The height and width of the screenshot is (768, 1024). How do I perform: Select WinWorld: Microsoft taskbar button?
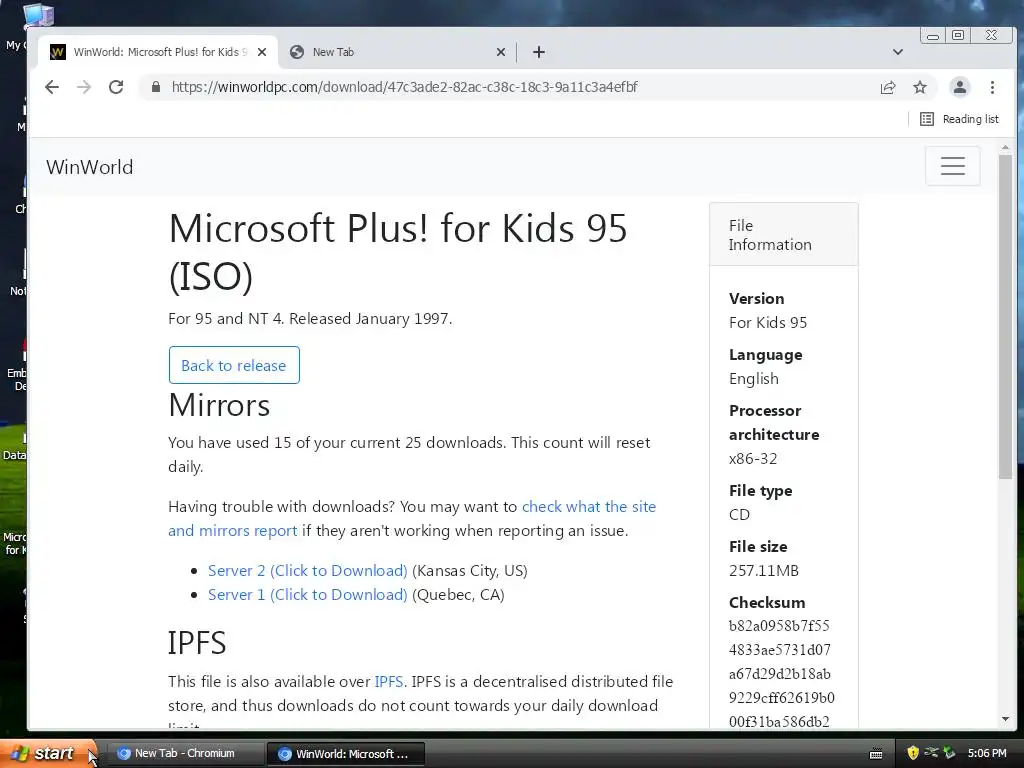[x=346, y=754]
